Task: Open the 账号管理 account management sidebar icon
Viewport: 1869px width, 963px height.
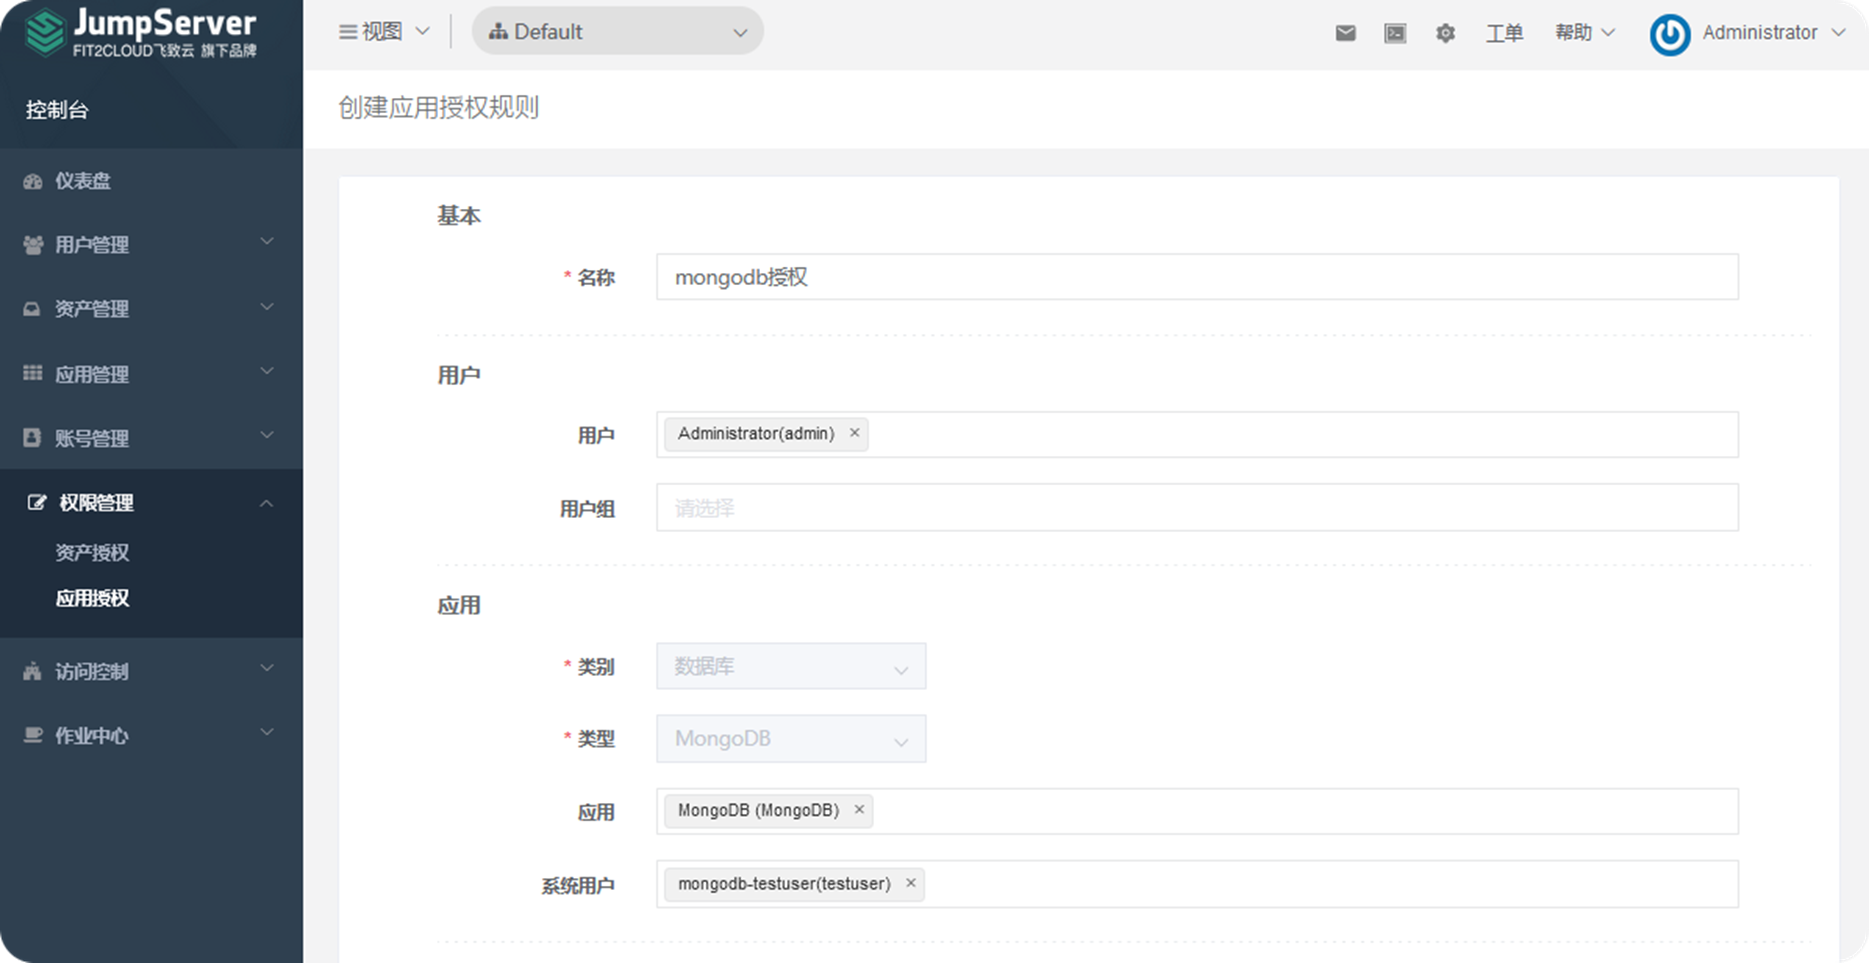Action: point(30,437)
